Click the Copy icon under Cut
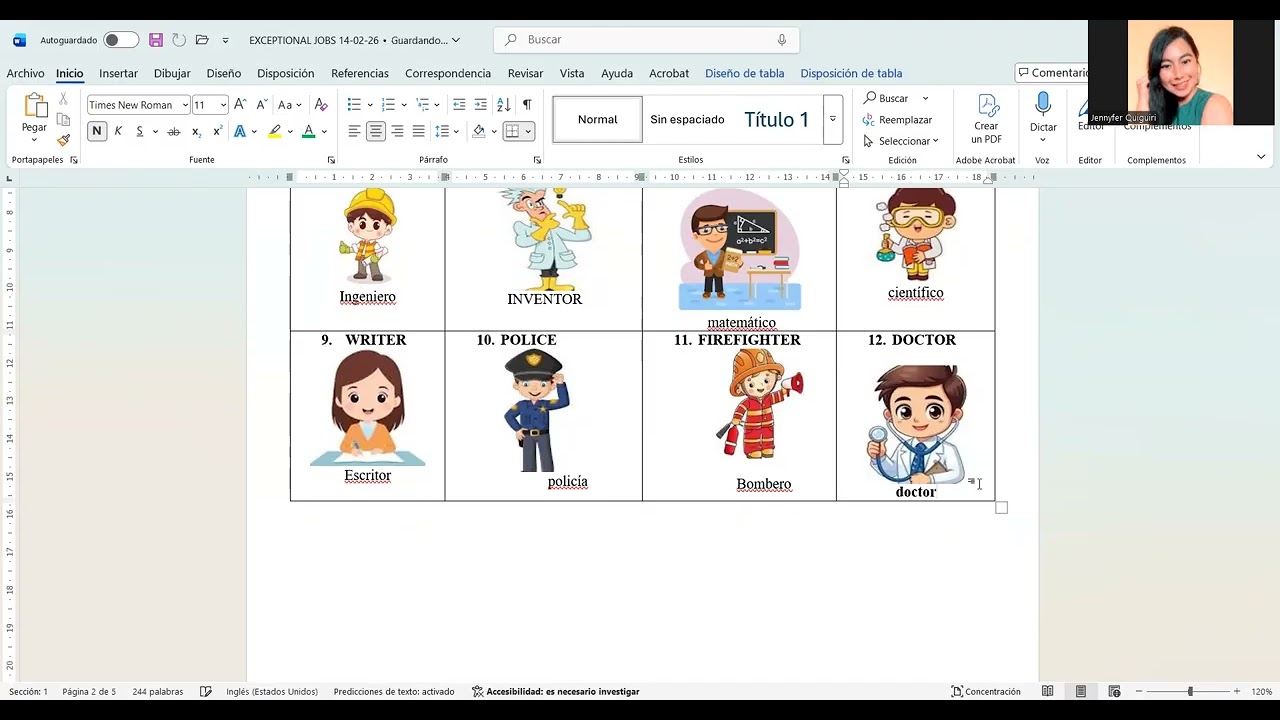Image resolution: width=1280 pixels, height=720 pixels. (x=63, y=120)
